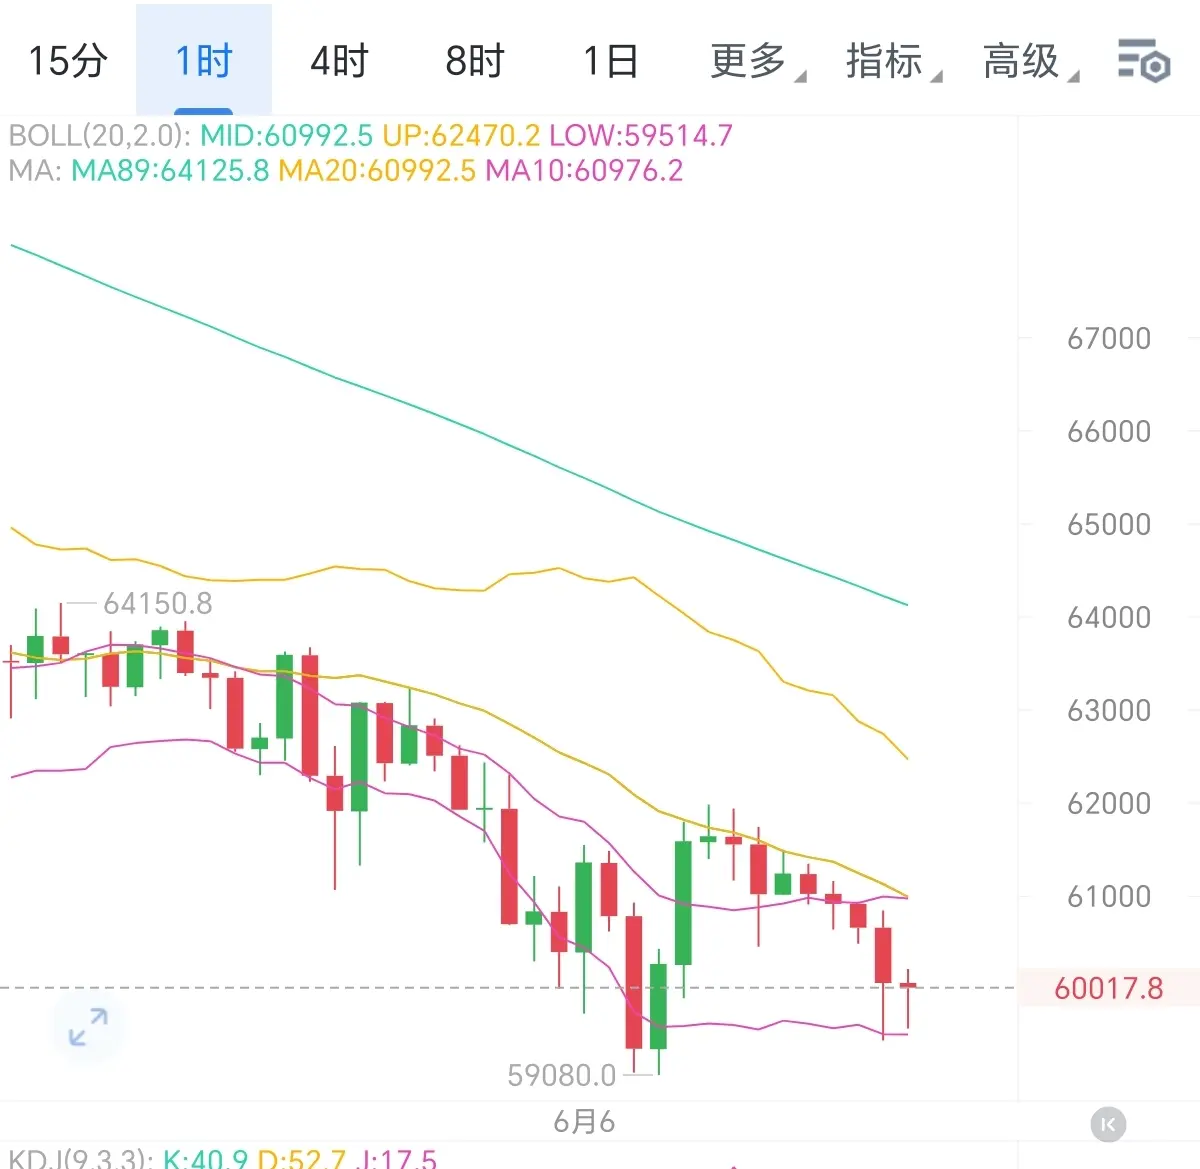Switch to 4时 timeframe
1200x1169 pixels.
pyautogui.click(x=339, y=61)
